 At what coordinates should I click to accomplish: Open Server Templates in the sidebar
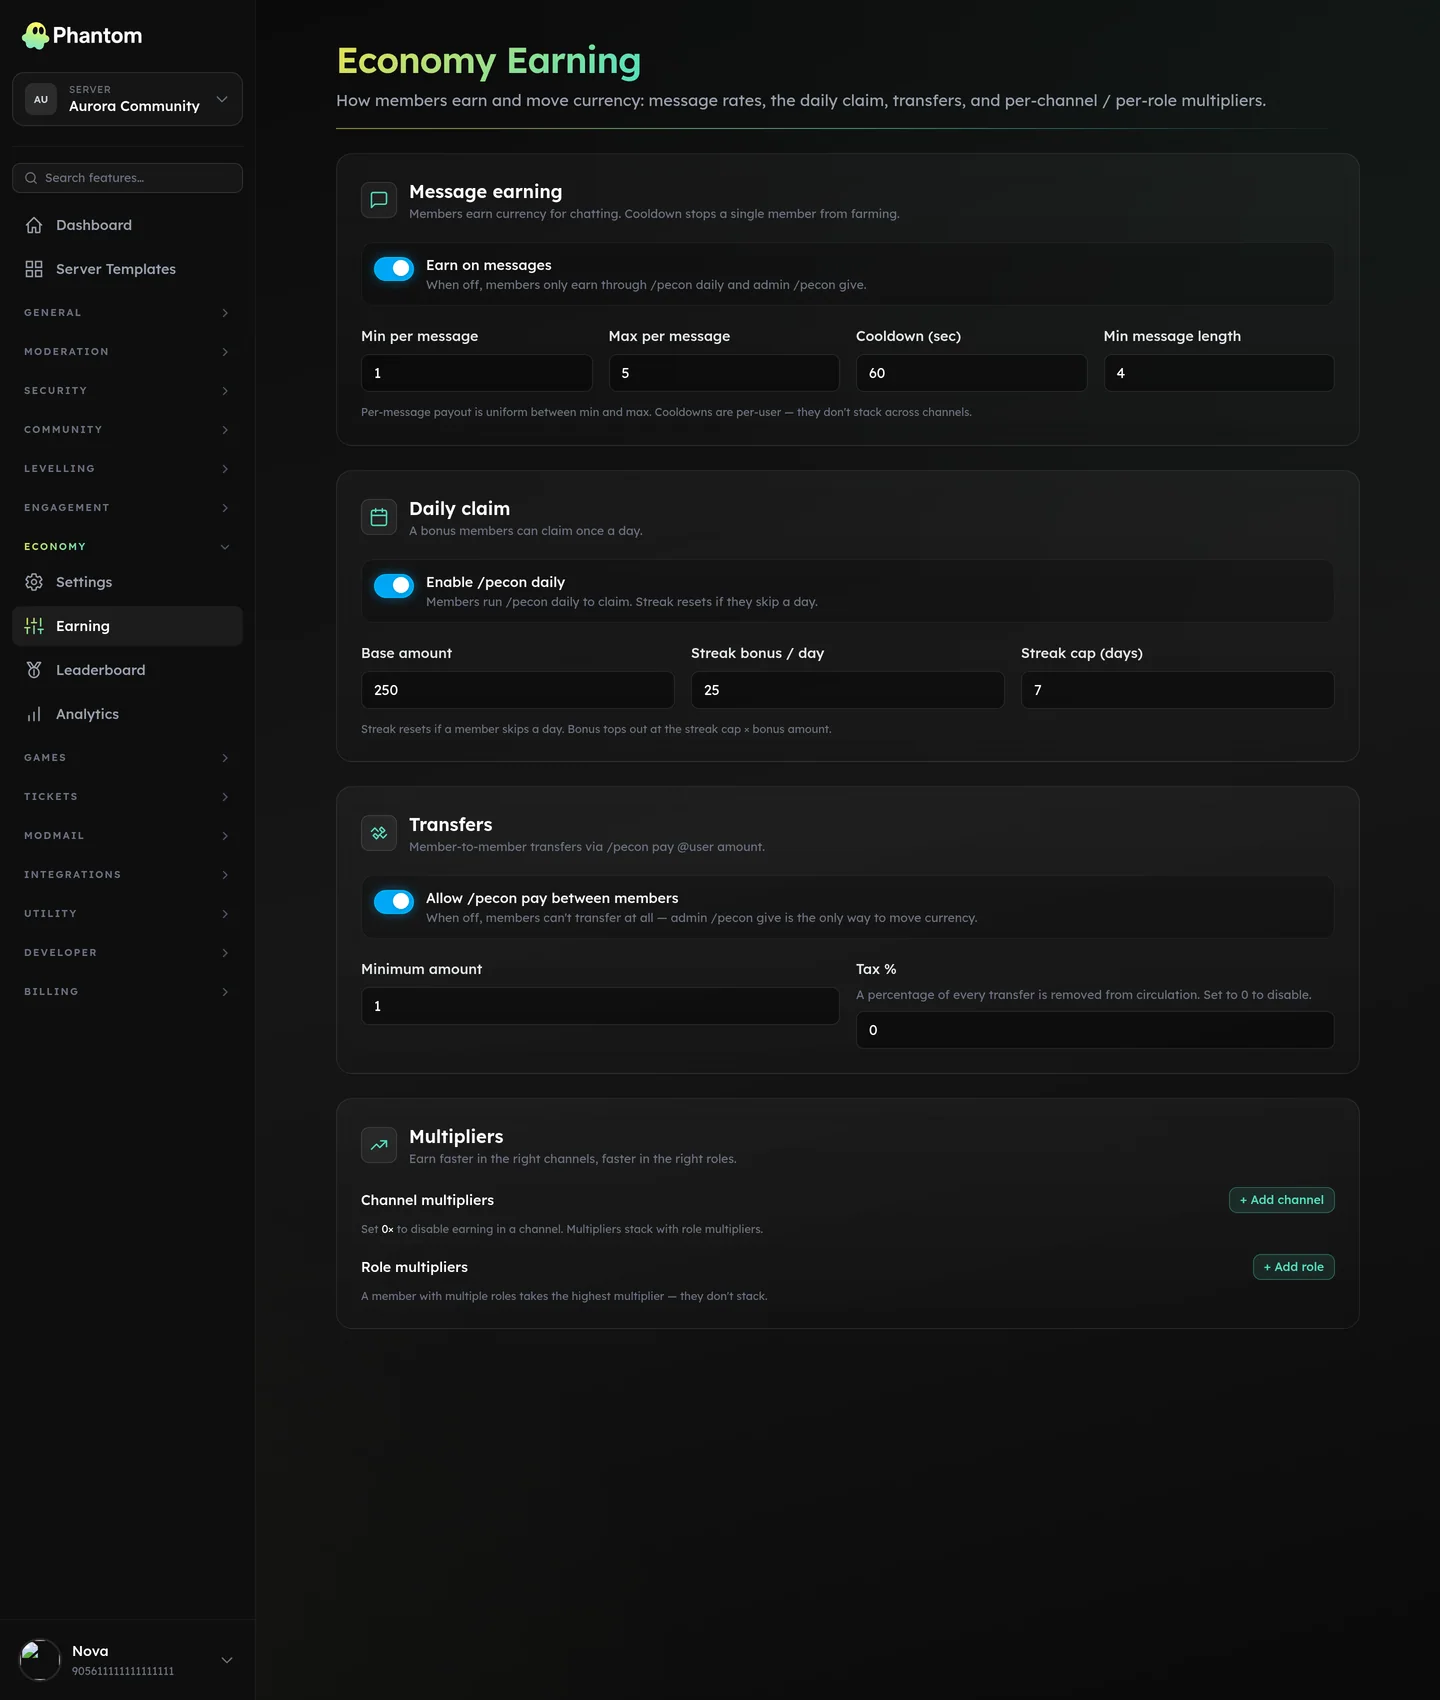click(x=127, y=269)
